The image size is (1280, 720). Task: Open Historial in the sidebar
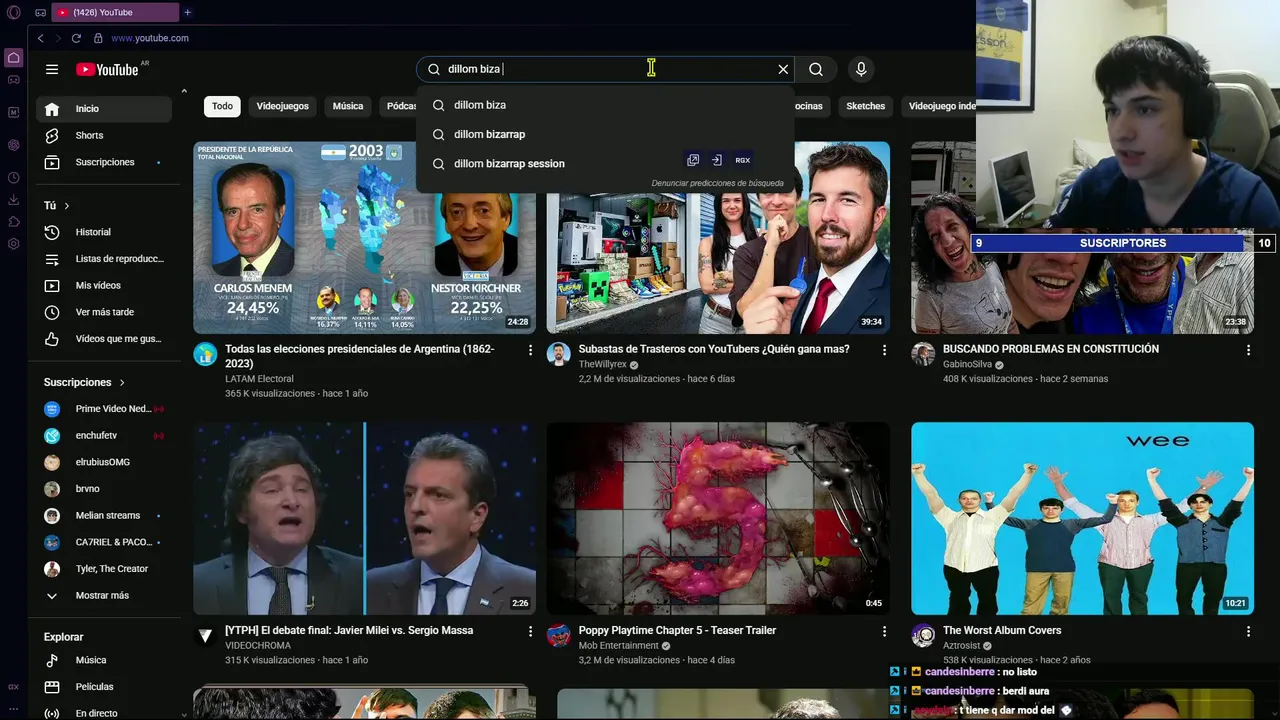pyautogui.click(x=104, y=232)
